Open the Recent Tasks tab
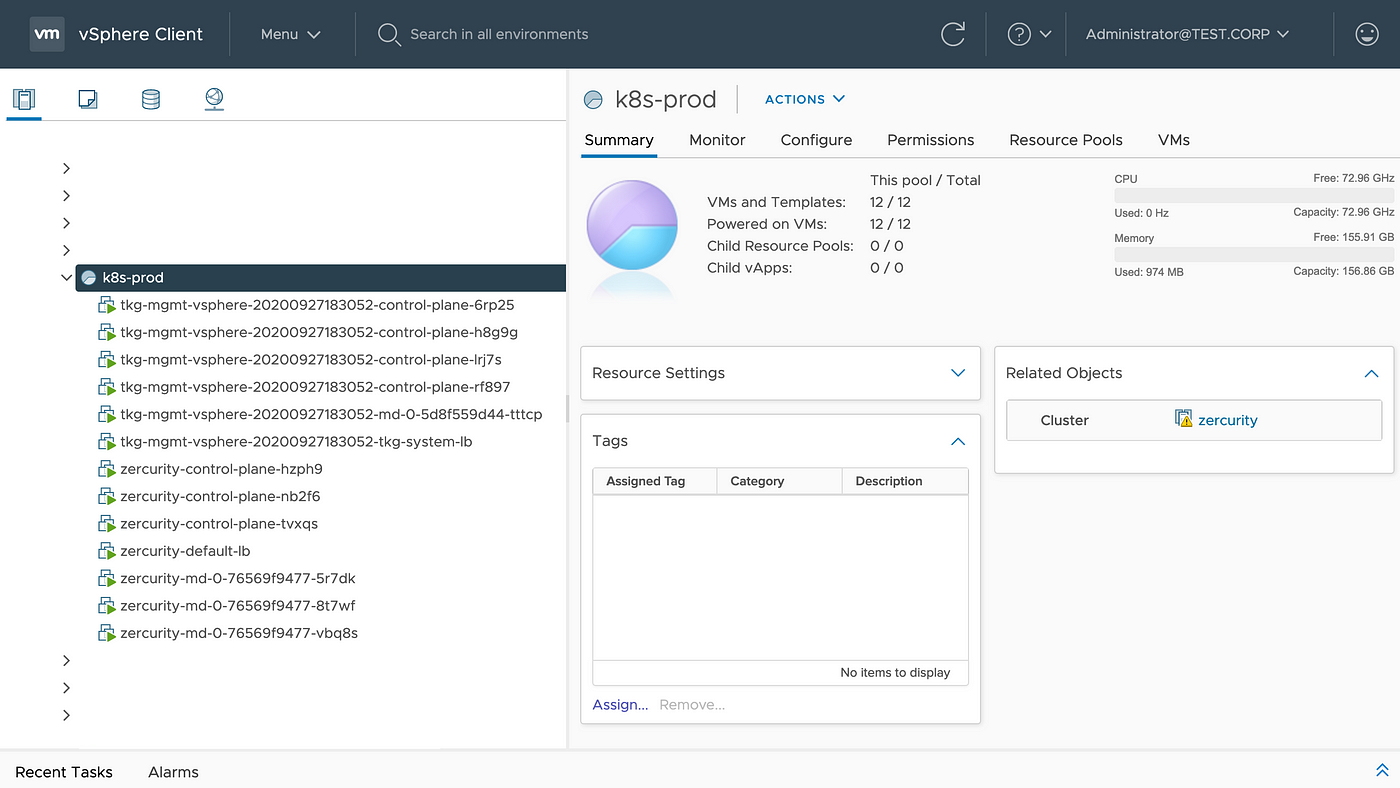The image size is (1400, 788). click(x=64, y=772)
